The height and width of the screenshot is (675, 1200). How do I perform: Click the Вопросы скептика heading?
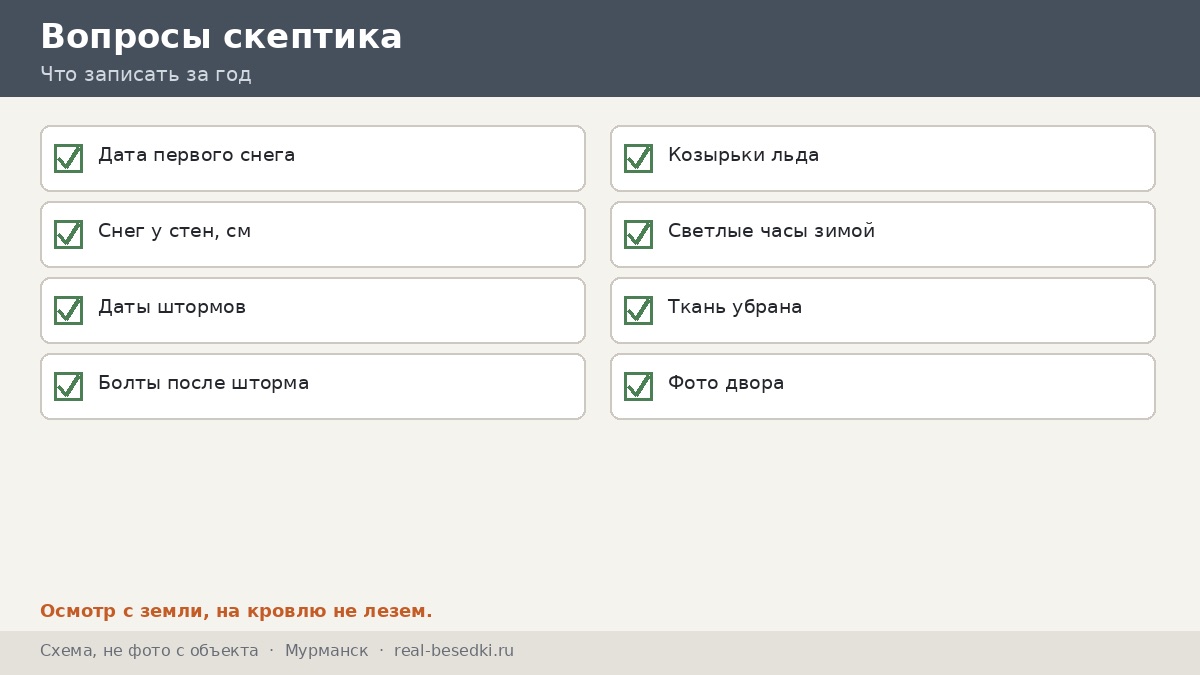(x=221, y=37)
